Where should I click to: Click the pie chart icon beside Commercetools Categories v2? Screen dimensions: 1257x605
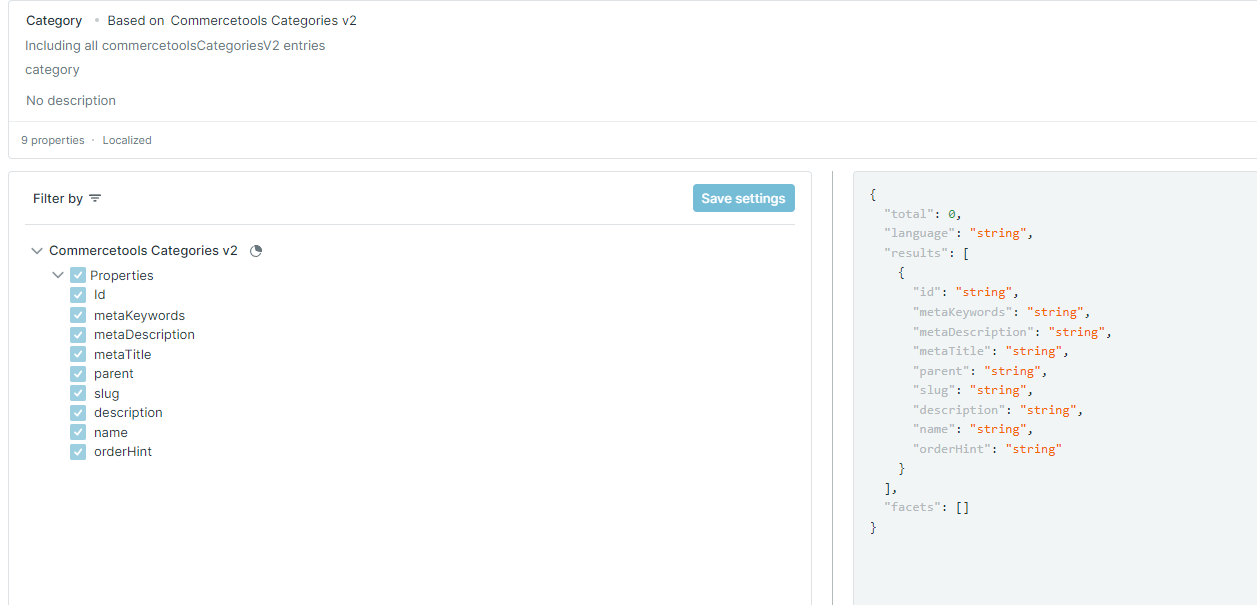tap(256, 251)
